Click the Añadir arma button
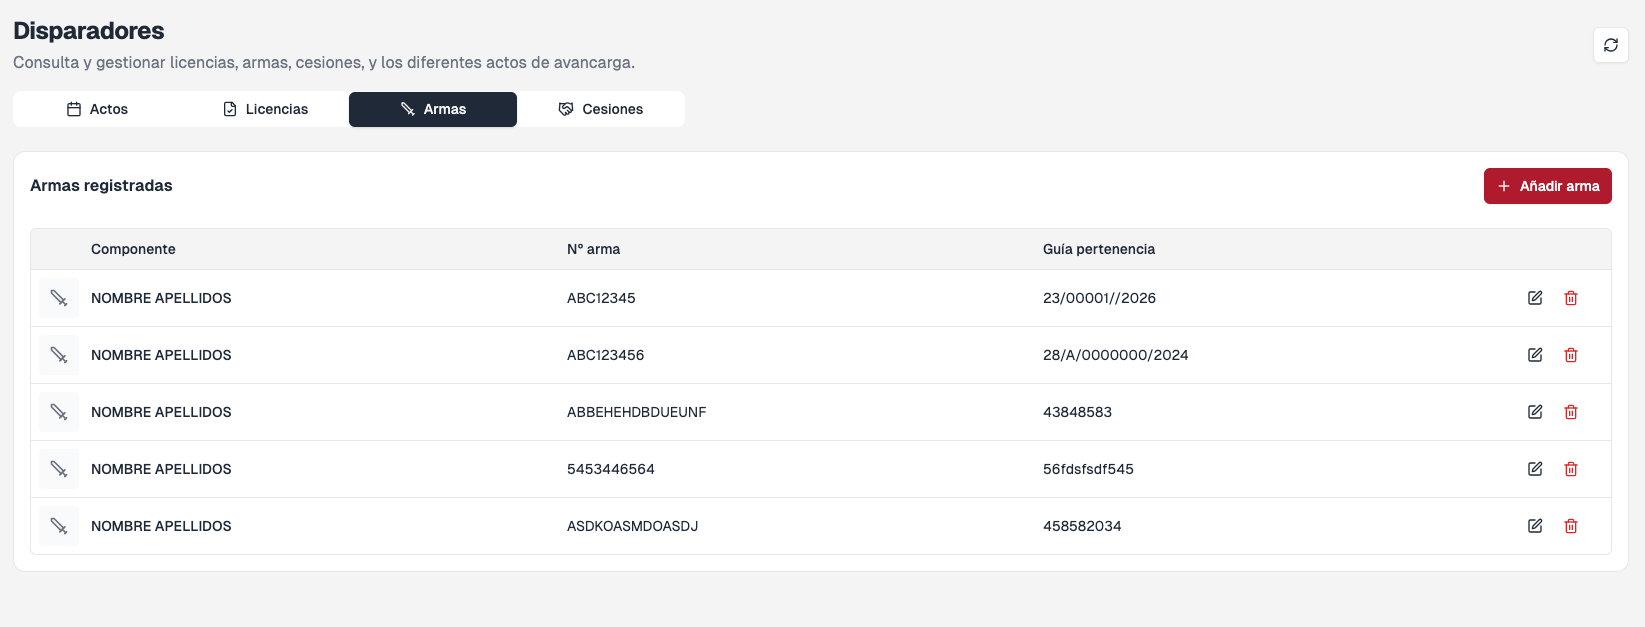 click(1547, 186)
